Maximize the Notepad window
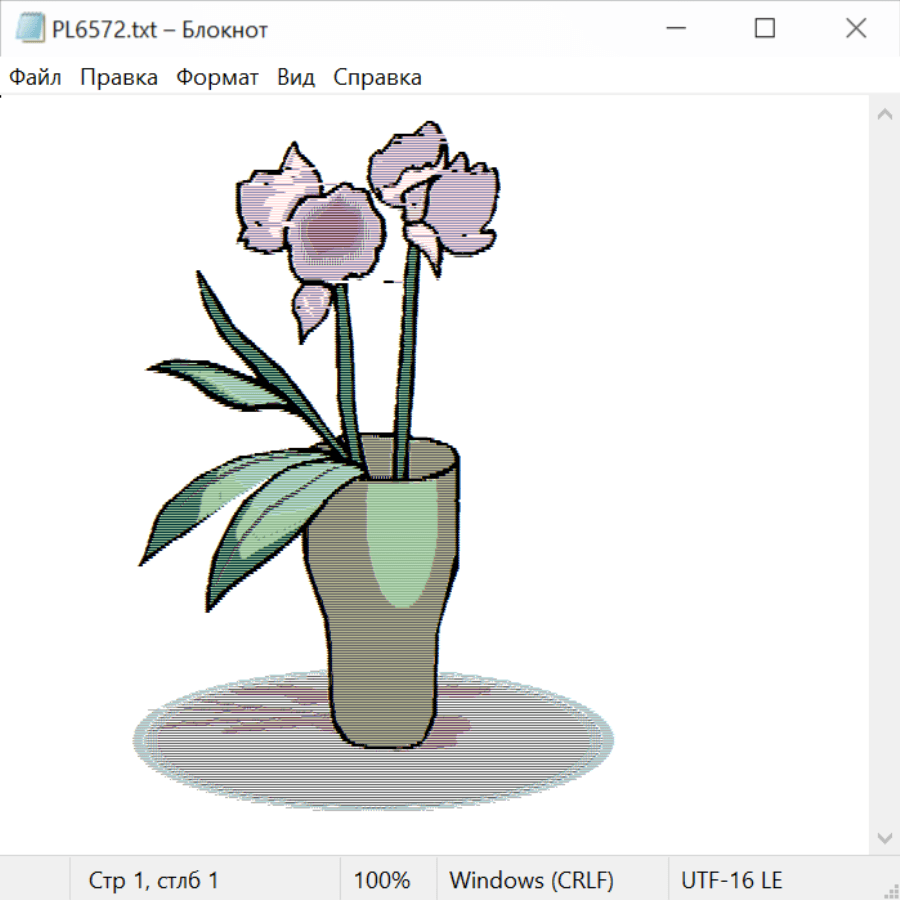Image resolution: width=900 pixels, height=900 pixels. pyautogui.click(x=765, y=29)
